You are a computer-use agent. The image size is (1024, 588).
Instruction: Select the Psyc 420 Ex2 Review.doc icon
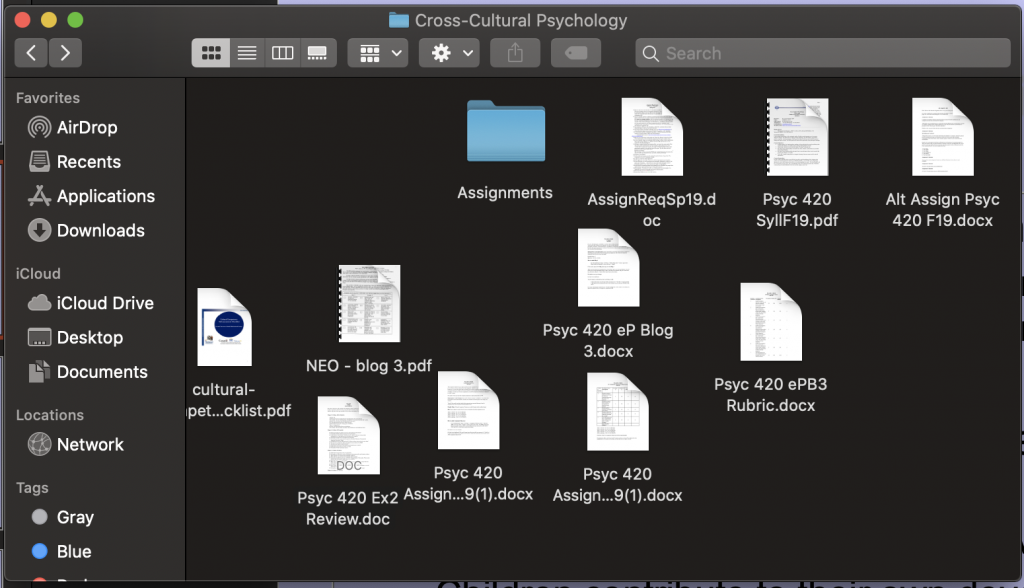pos(348,435)
